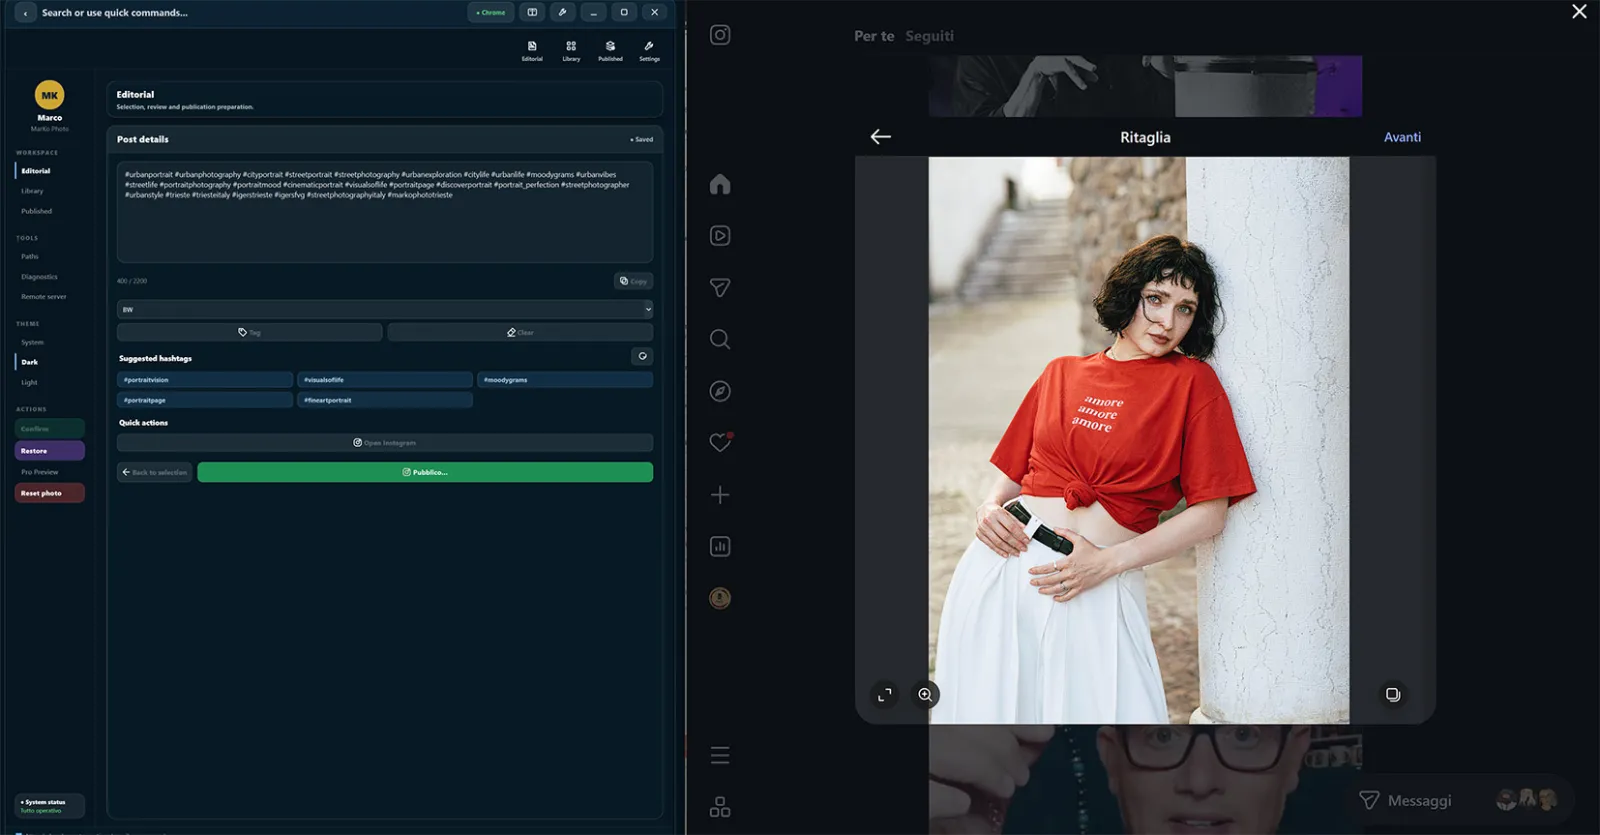Open the Library toolbar icon
This screenshot has width=1600, height=835.
571,51
